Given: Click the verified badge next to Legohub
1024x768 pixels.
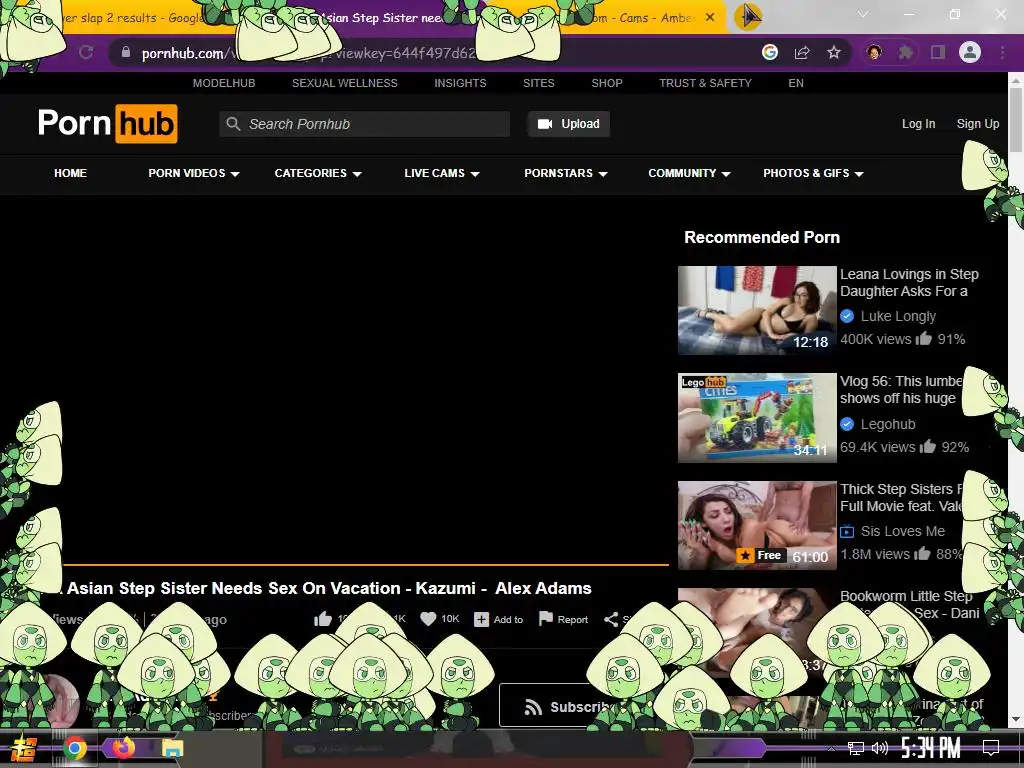Looking at the screenshot, I should (x=847, y=424).
